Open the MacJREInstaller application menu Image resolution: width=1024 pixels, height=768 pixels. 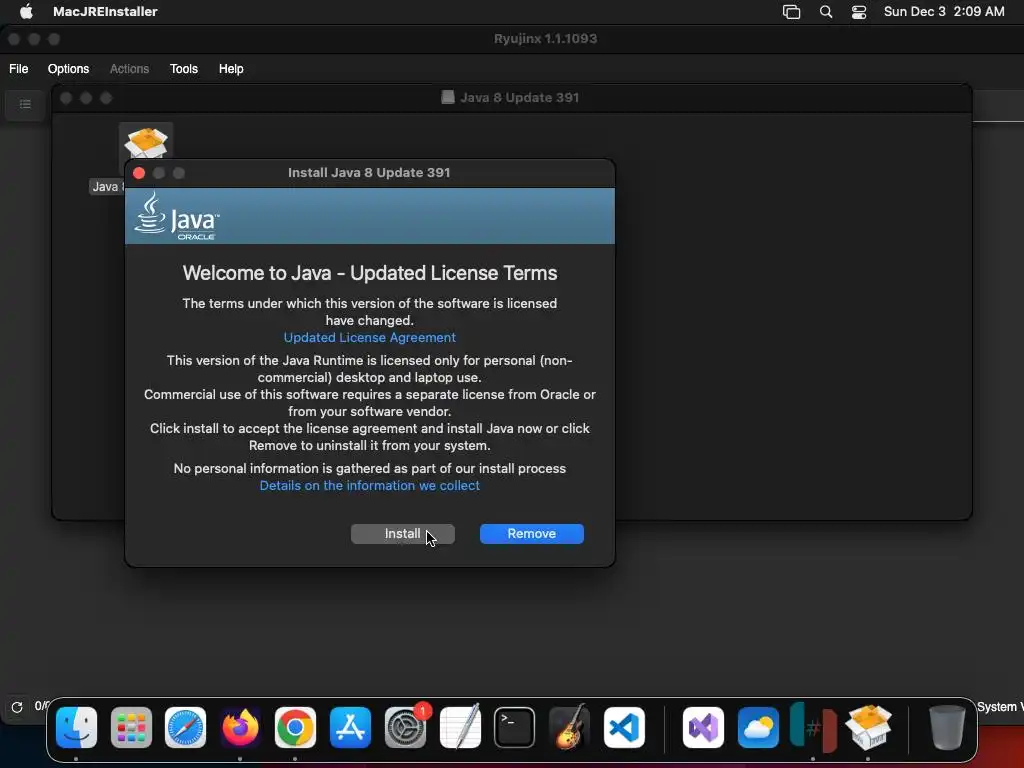pyautogui.click(x=105, y=12)
